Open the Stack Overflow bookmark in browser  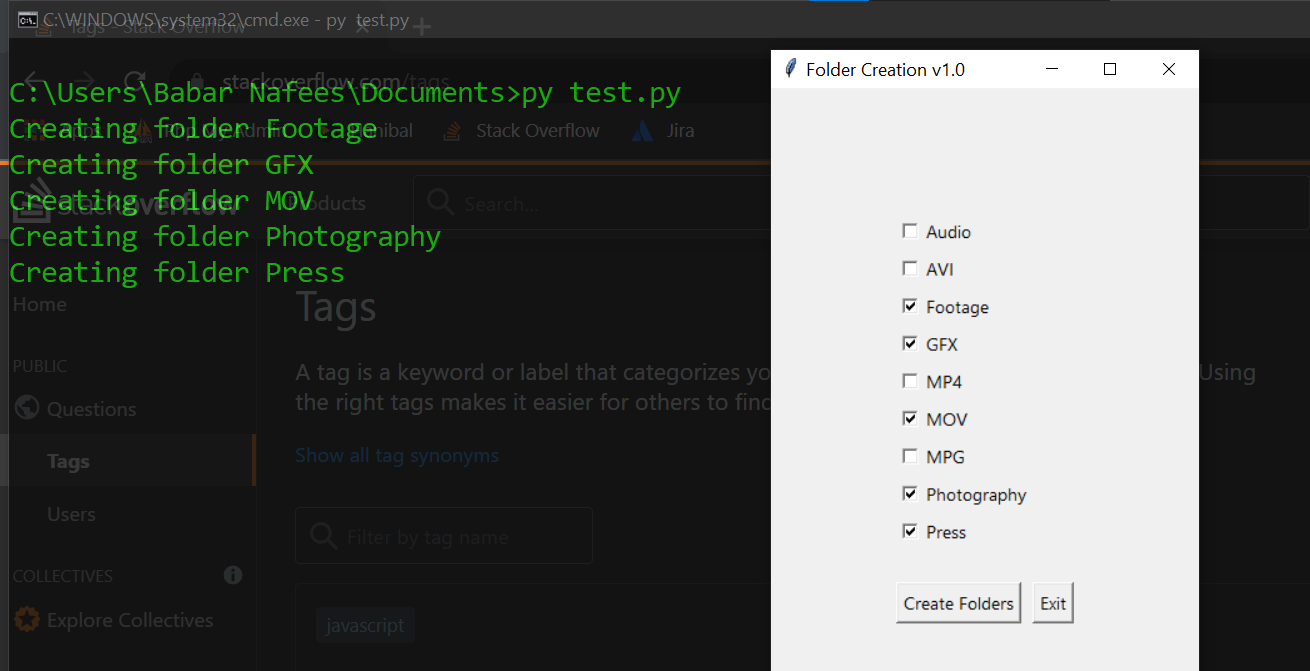tap(522, 131)
